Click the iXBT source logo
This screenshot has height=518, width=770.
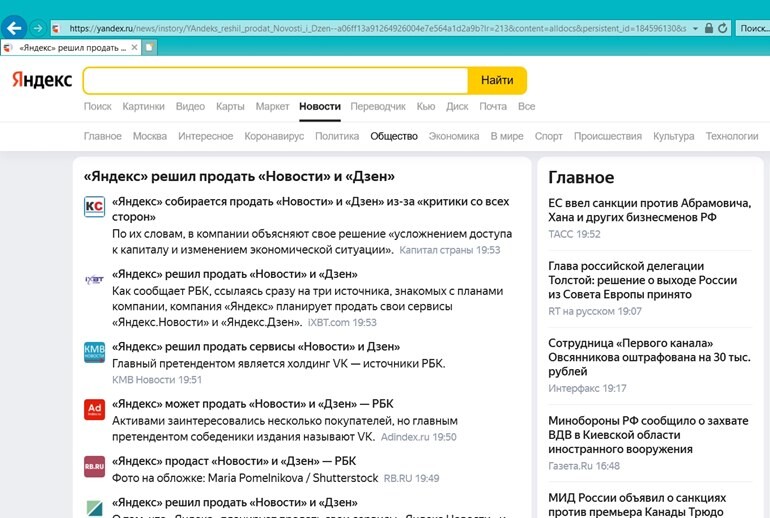click(94, 280)
